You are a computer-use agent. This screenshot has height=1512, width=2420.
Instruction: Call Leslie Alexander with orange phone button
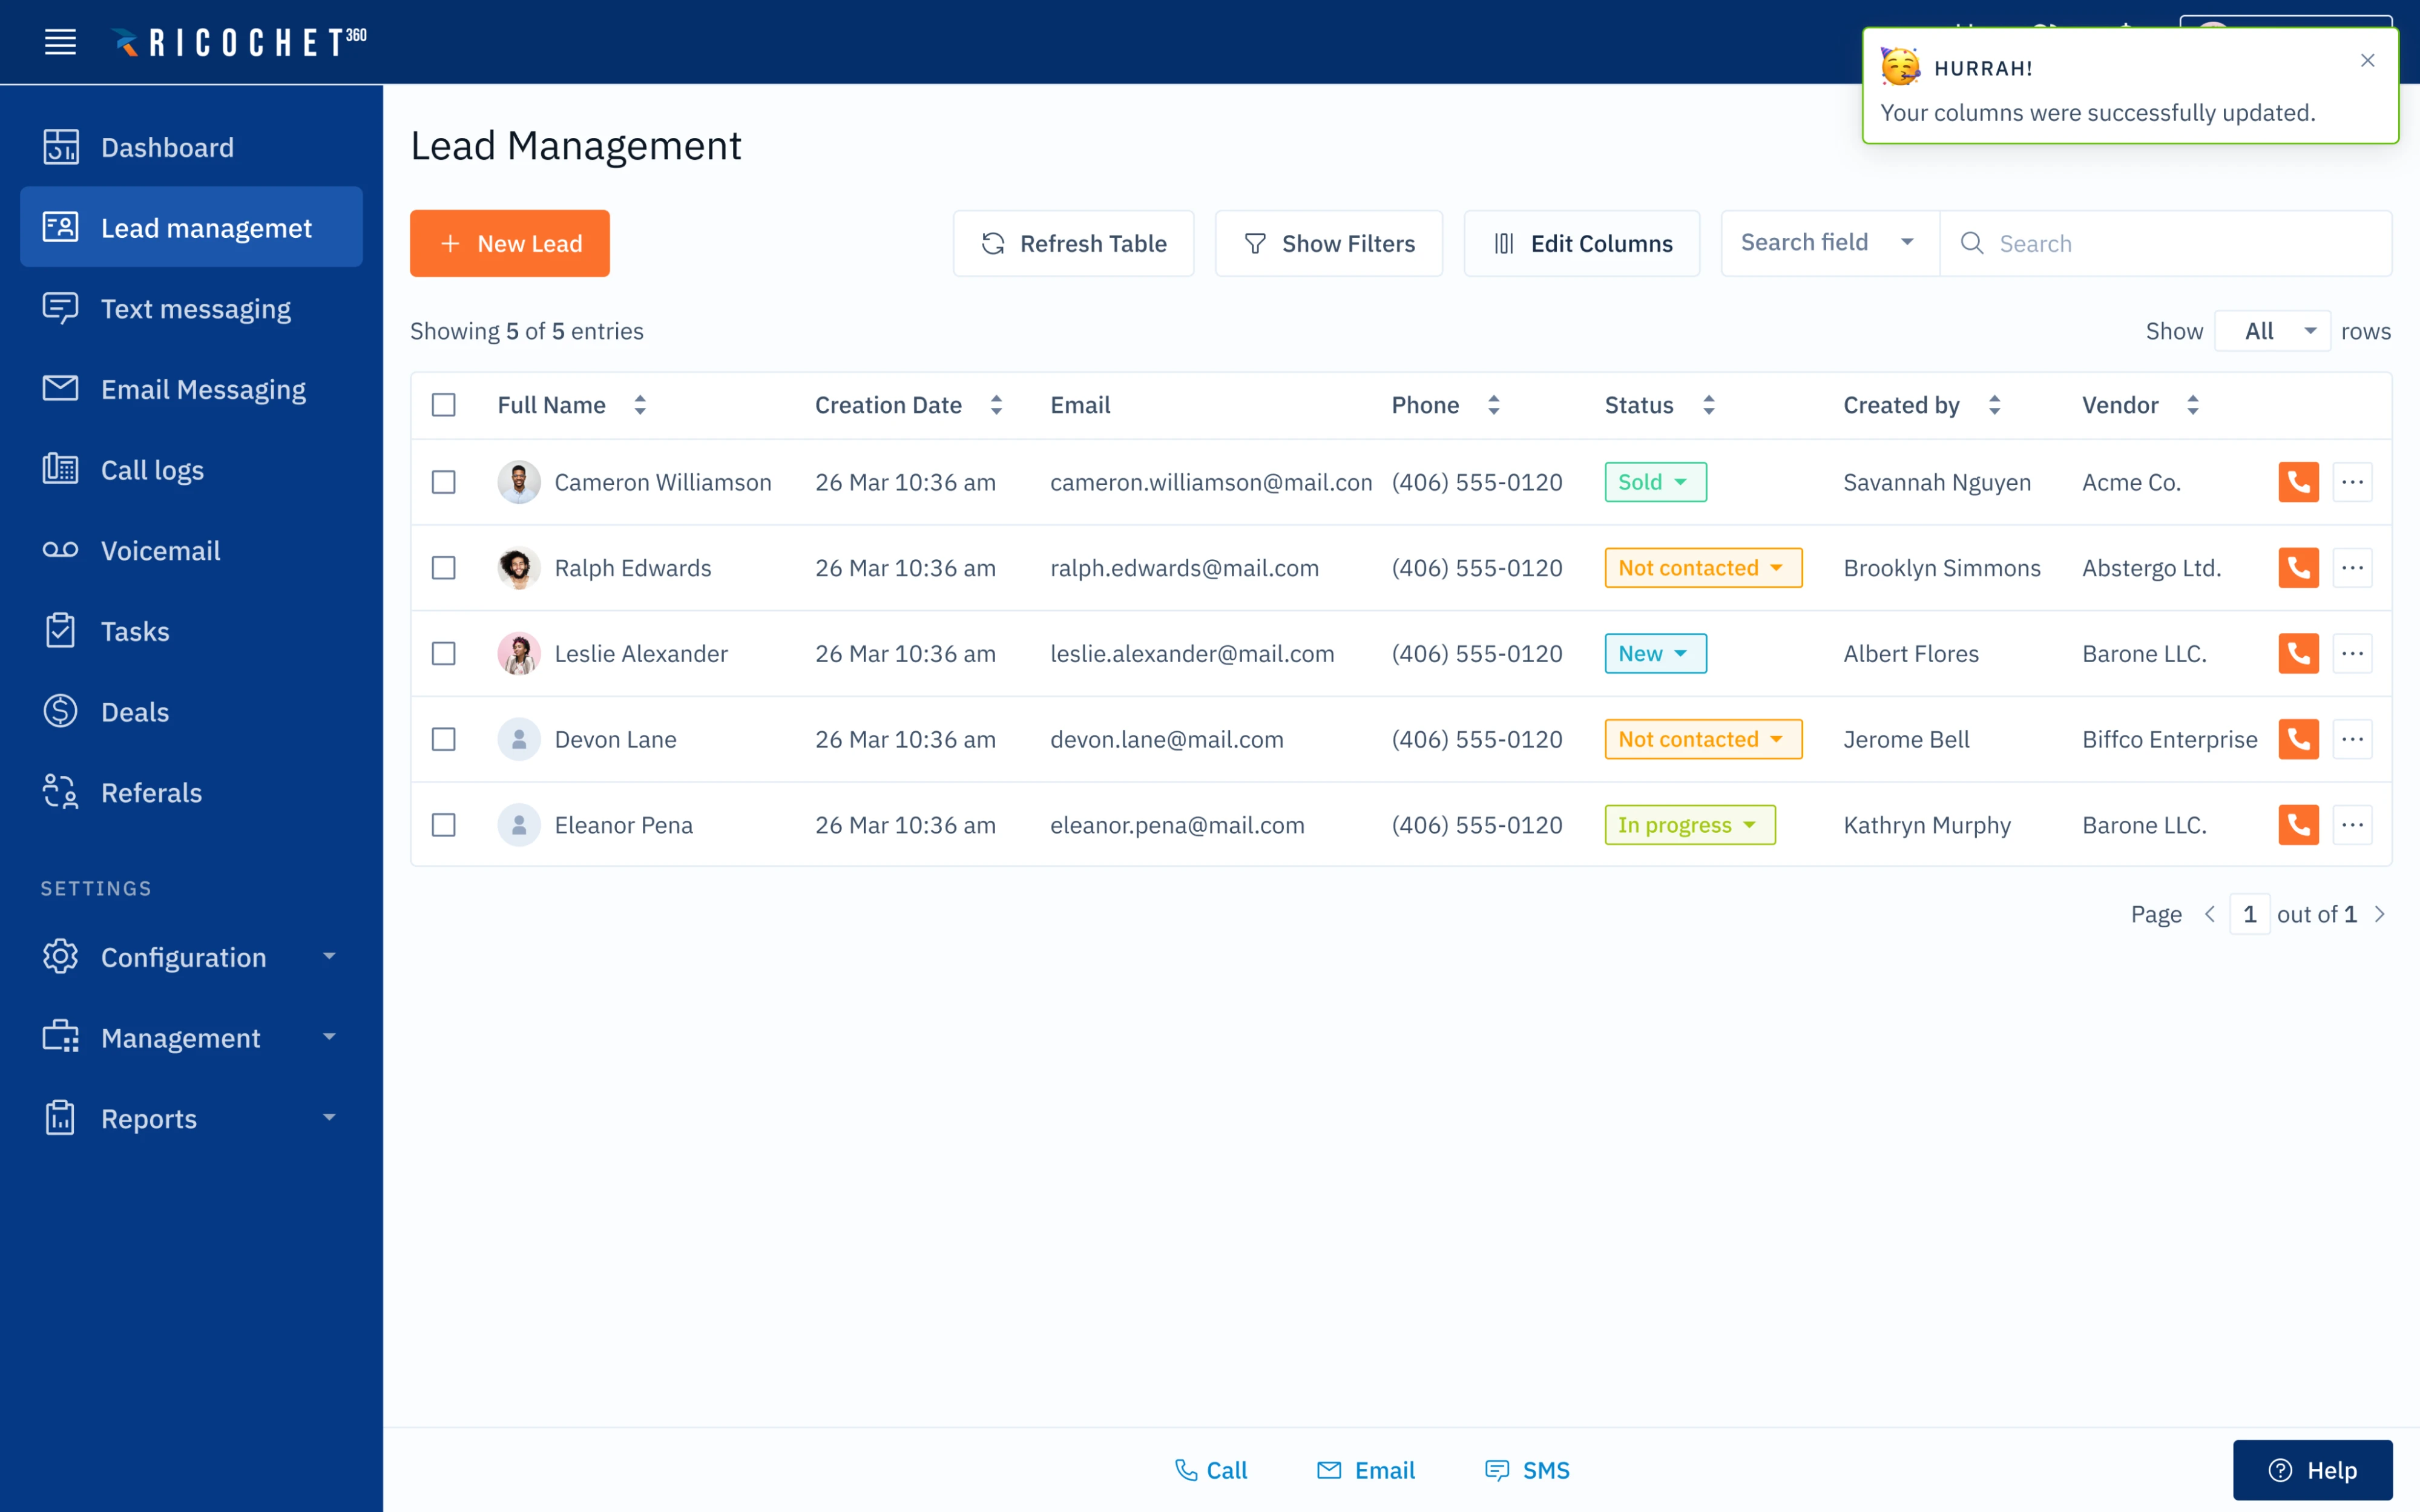(x=2298, y=654)
